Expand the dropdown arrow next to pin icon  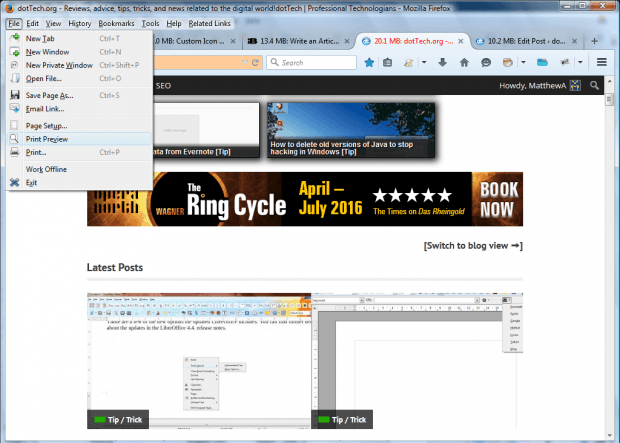point(580,62)
